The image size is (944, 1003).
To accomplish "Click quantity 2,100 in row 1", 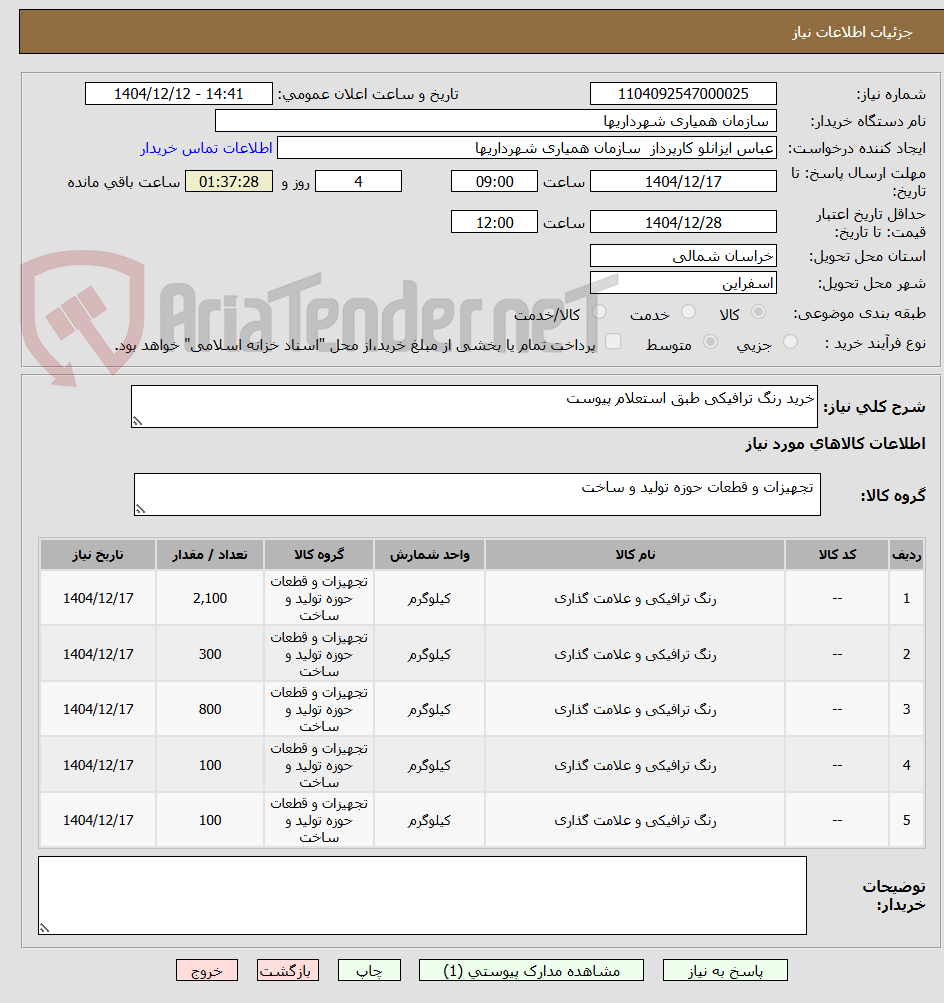I will 210,598.
